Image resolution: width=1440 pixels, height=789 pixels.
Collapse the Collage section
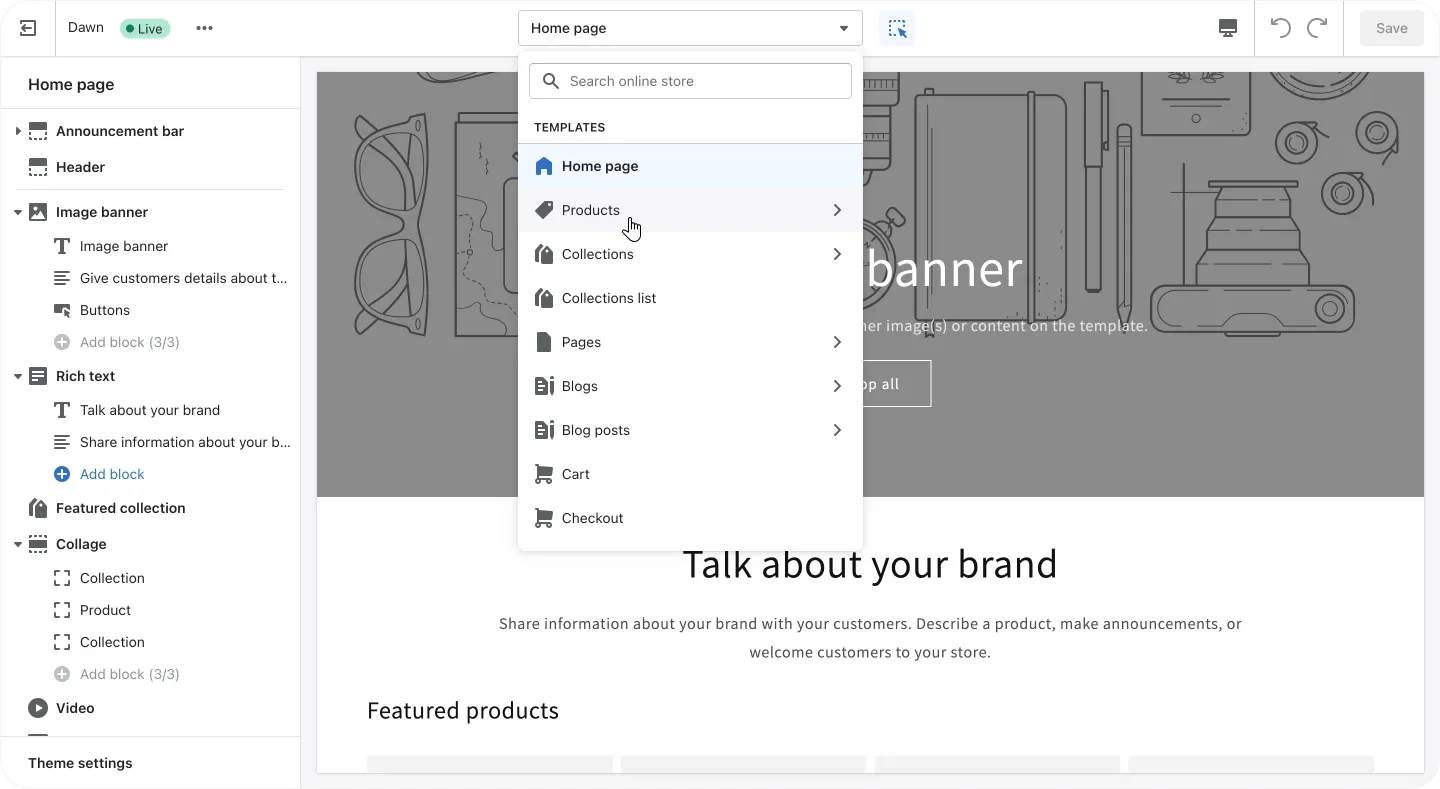(x=17, y=544)
